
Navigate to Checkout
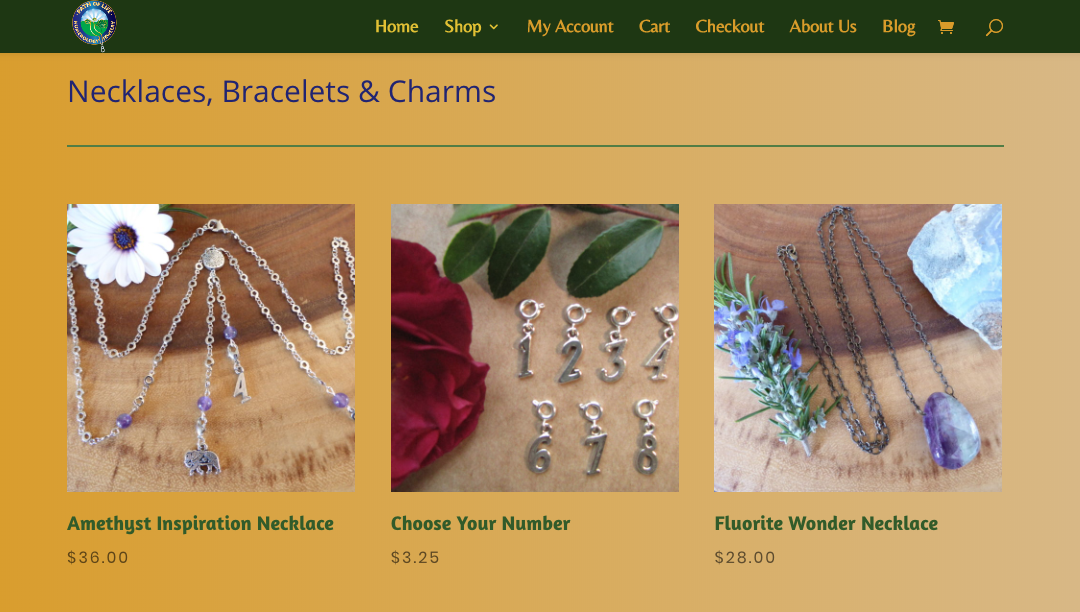point(729,26)
